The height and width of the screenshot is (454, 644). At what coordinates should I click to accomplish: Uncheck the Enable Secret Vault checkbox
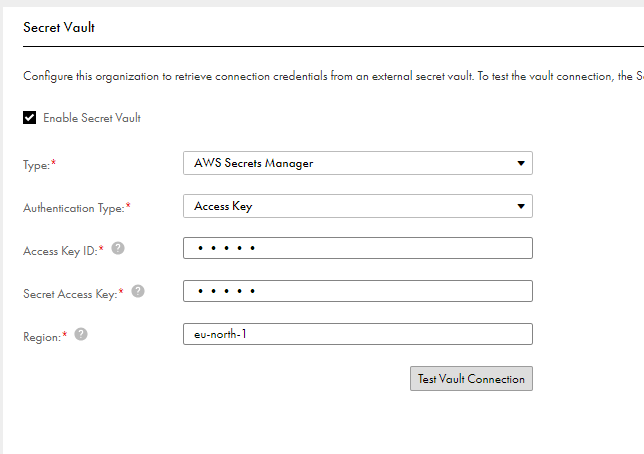(x=29, y=118)
